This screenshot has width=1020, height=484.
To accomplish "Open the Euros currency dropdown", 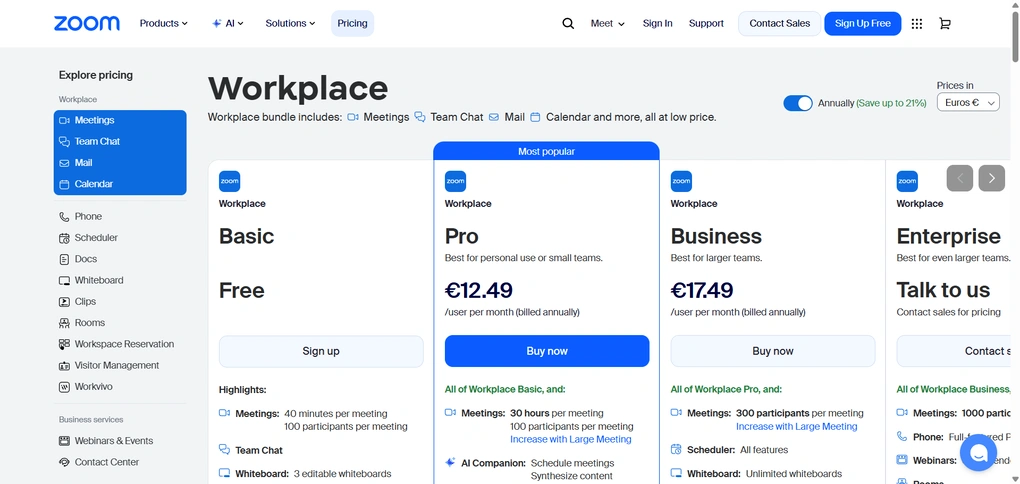I will coord(968,103).
